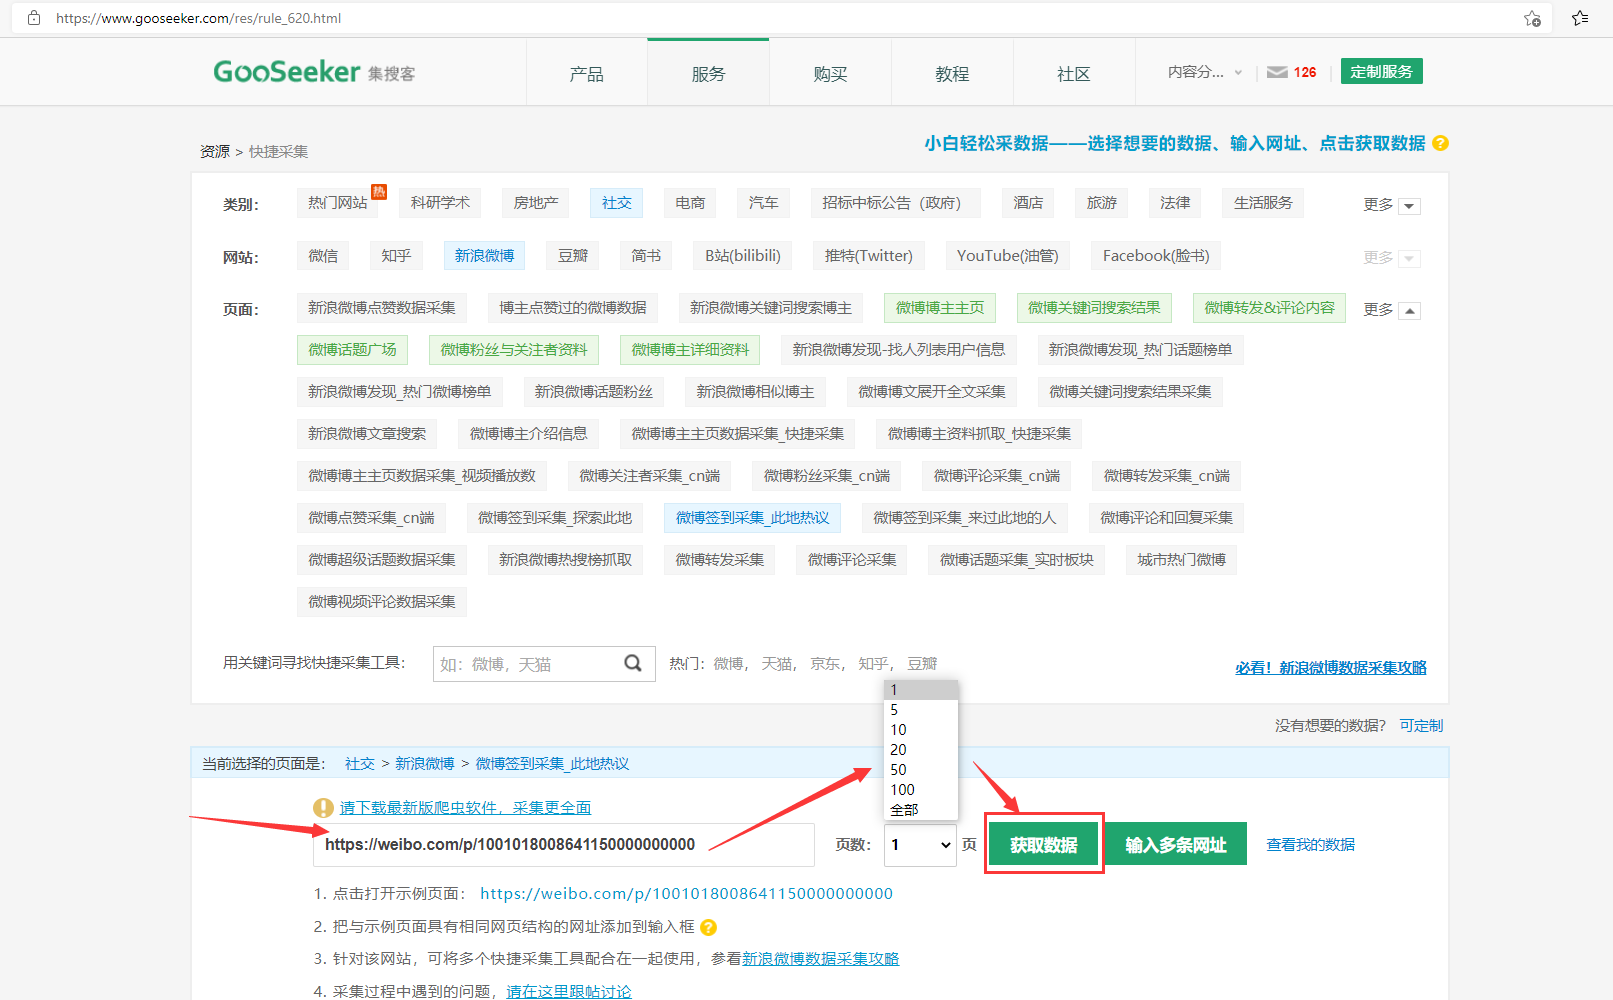Click the yellow help icon near the headline
Viewport: 1613px width, 1000px height.
coord(1440,143)
